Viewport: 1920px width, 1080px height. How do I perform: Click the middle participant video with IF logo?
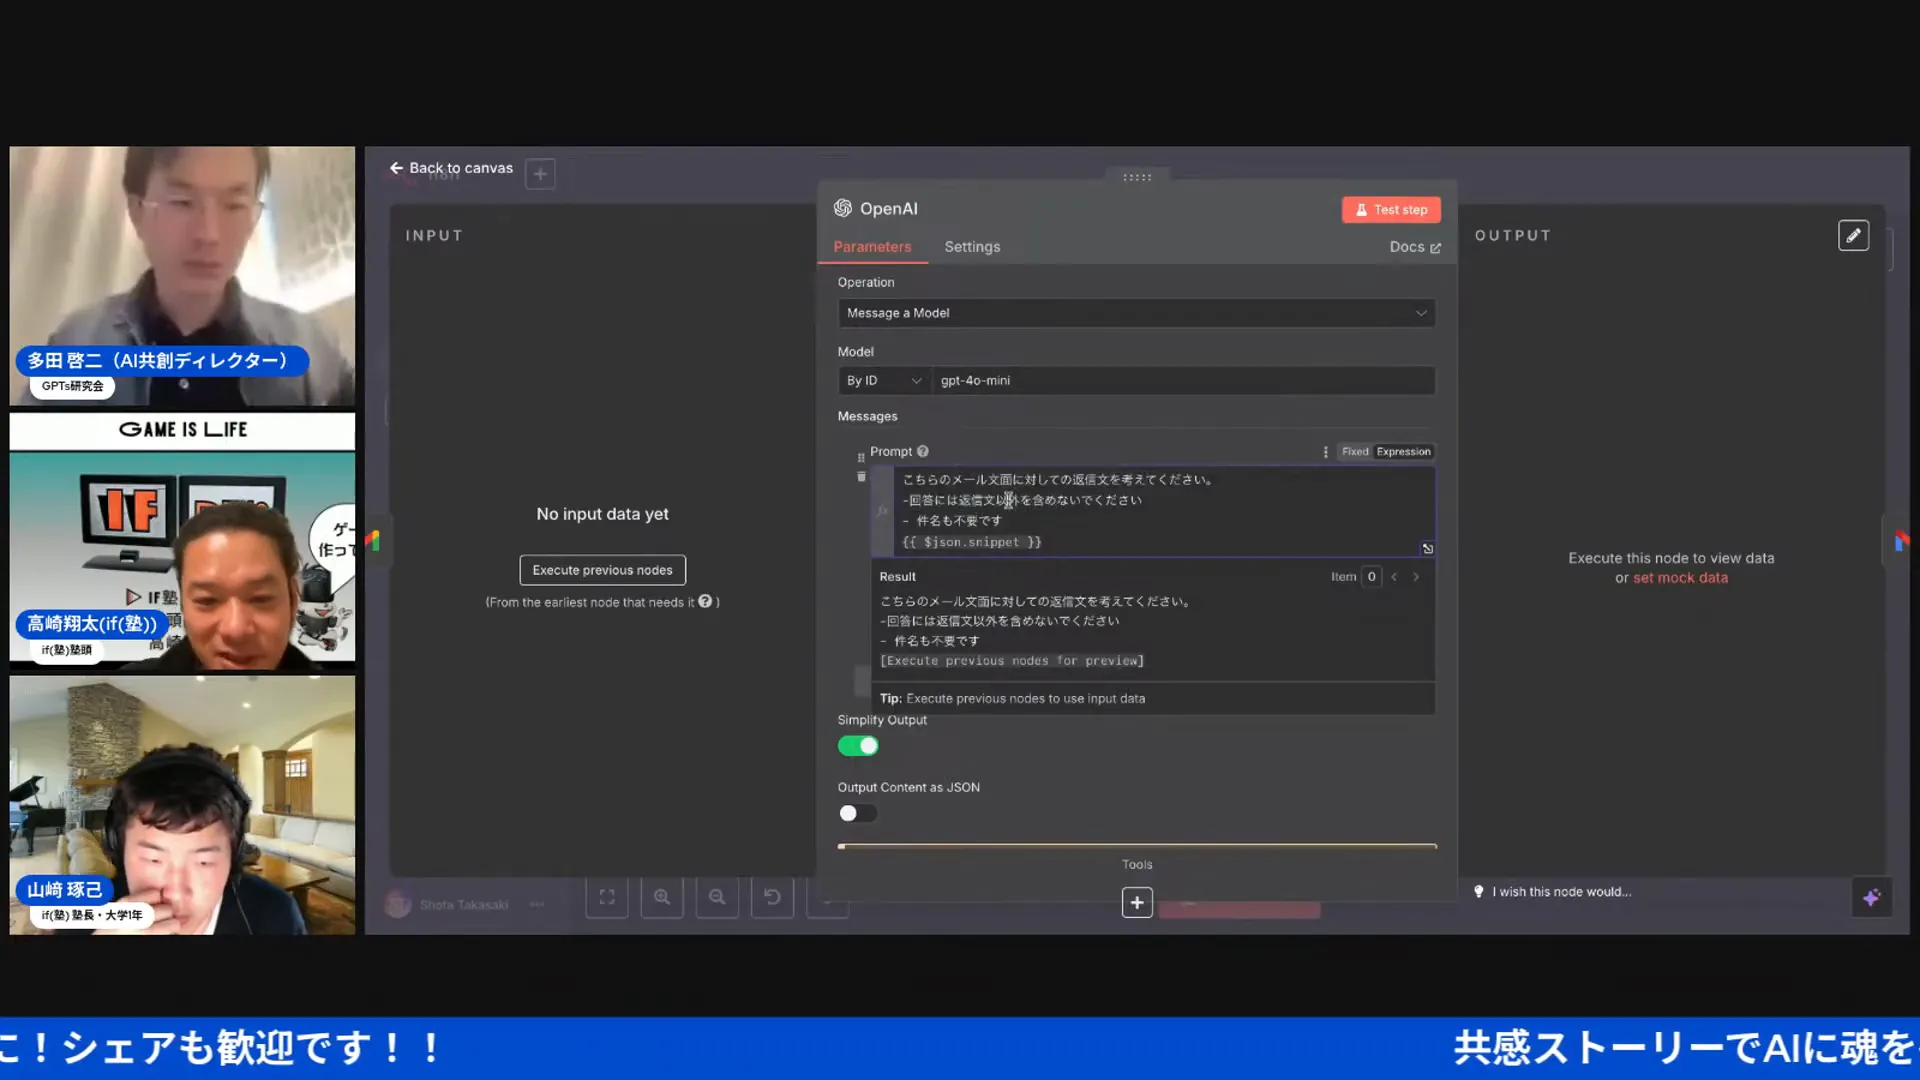click(182, 541)
